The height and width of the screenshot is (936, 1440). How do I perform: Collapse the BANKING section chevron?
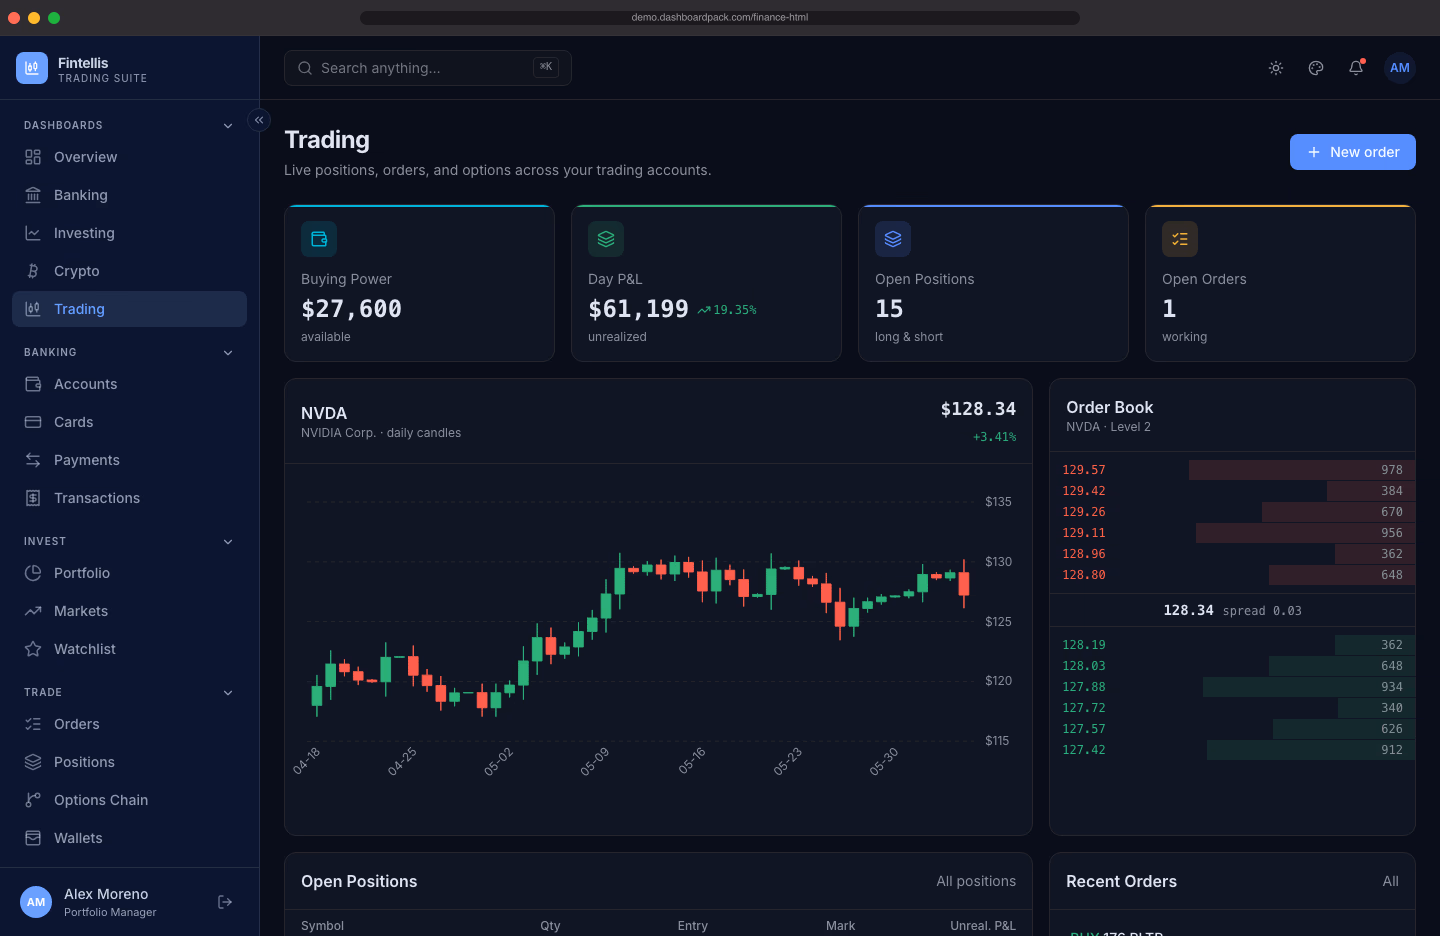coord(228,353)
